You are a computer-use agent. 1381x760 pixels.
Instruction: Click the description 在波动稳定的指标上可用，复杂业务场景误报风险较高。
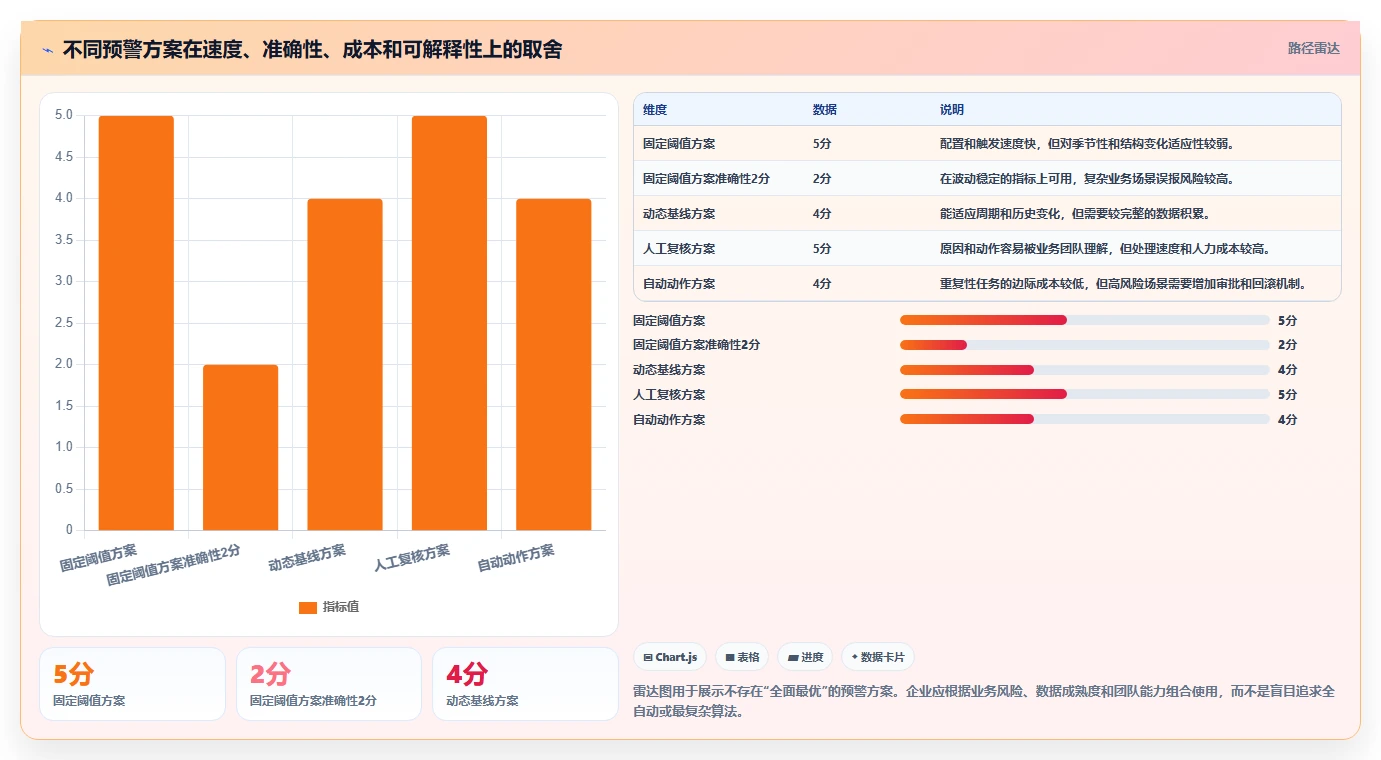(1087, 178)
